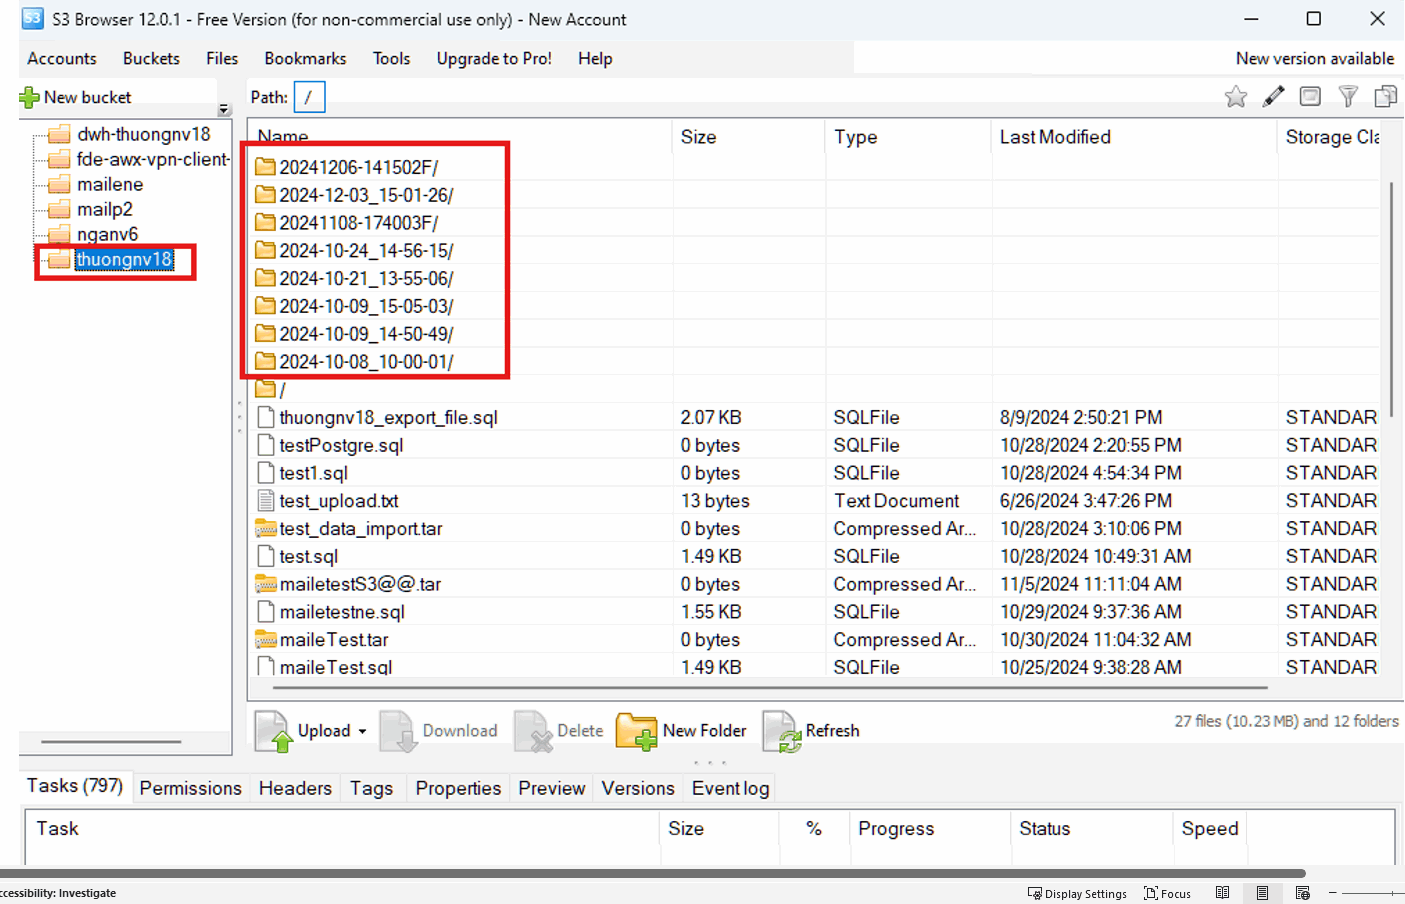
Task: Open the Upload dropdown arrow
Action: (x=362, y=731)
